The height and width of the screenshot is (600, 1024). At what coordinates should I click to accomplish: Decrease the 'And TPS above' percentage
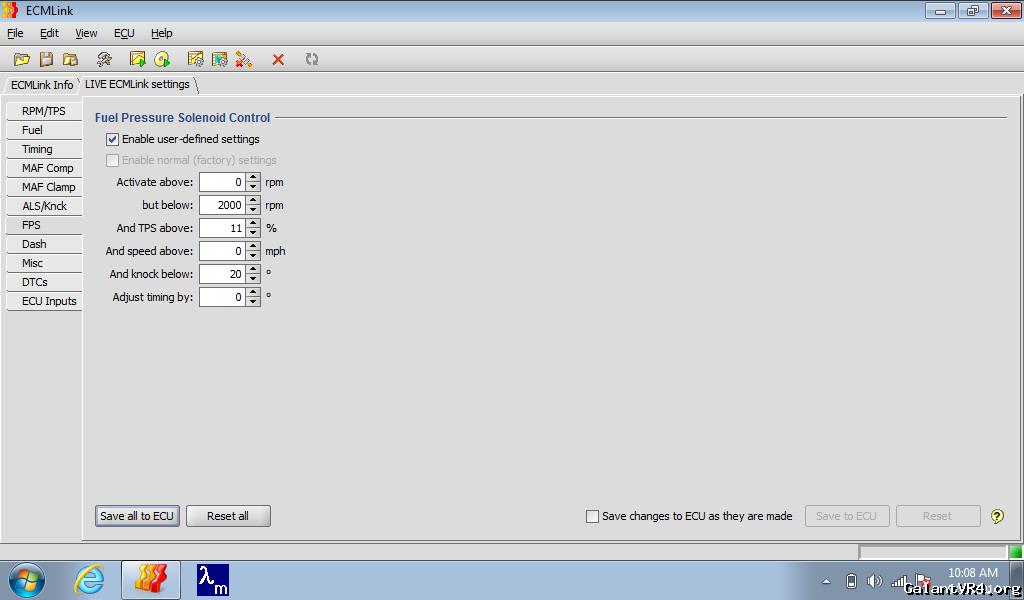click(x=253, y=233)
